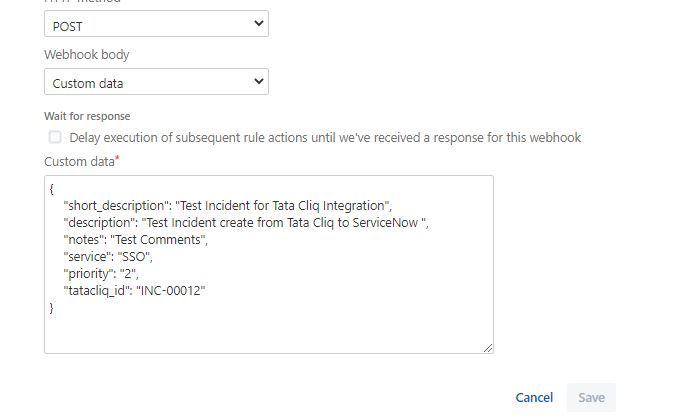Click the empty area at the textarea bottom
The image size is (699, 420).
(267, 334)
